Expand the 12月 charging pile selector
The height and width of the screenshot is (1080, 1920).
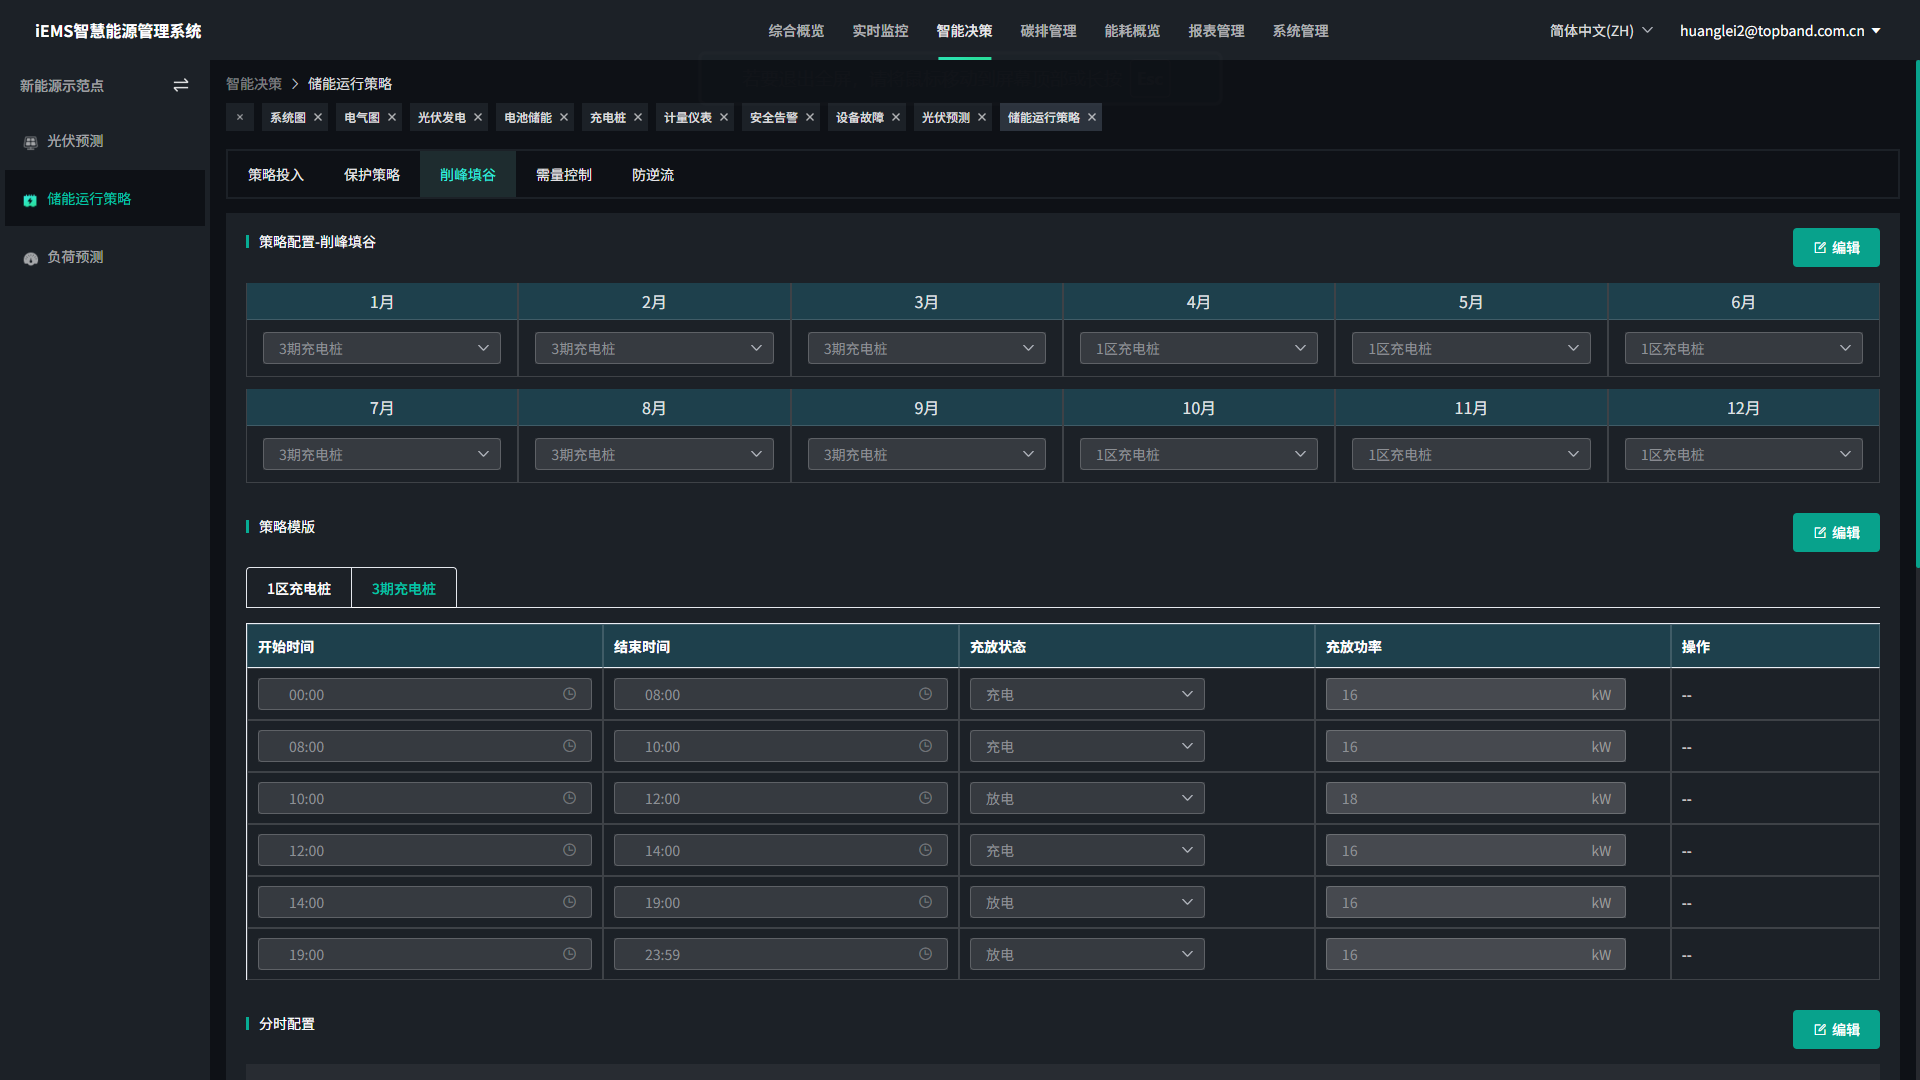[x=1744, y=453]
